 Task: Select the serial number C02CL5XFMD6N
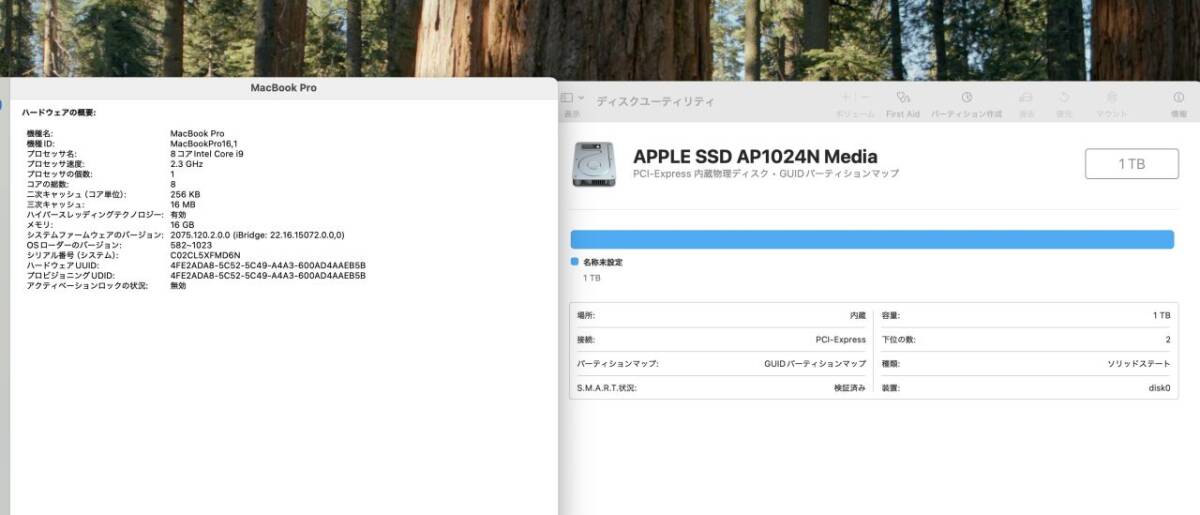(x=205, y=255)
